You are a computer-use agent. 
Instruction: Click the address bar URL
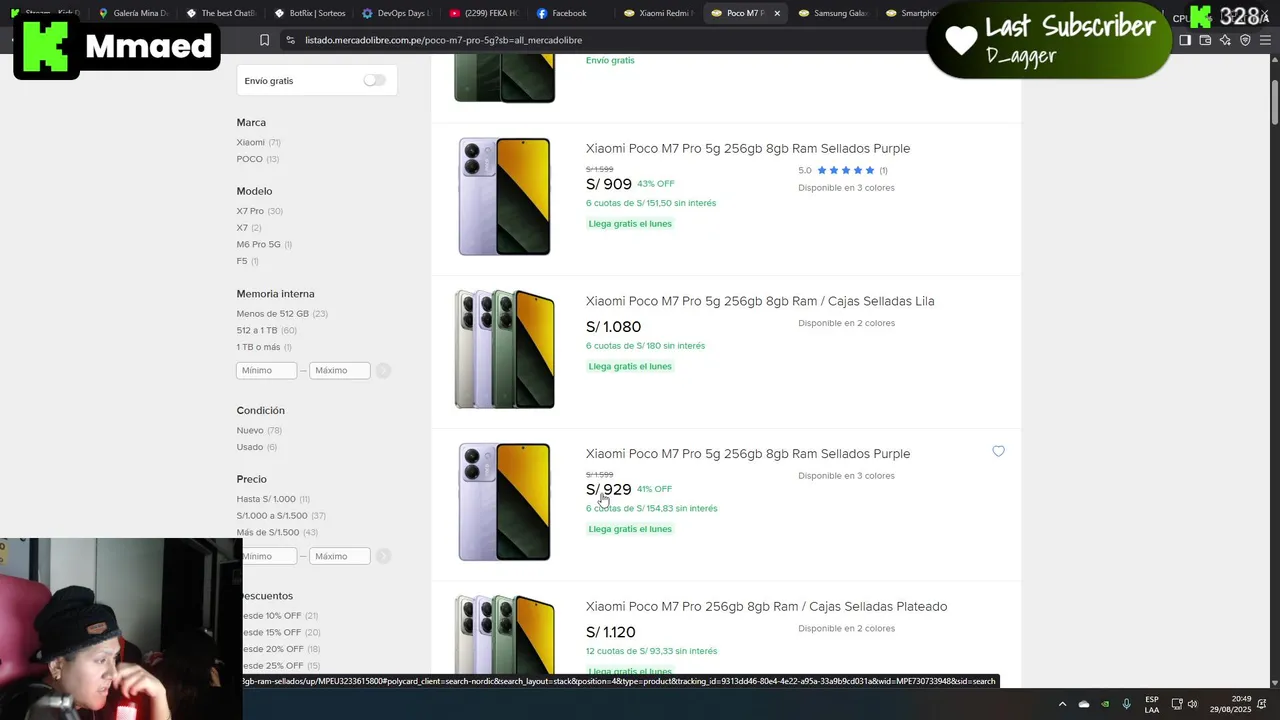pyautogui.click(x=443, y=40)
